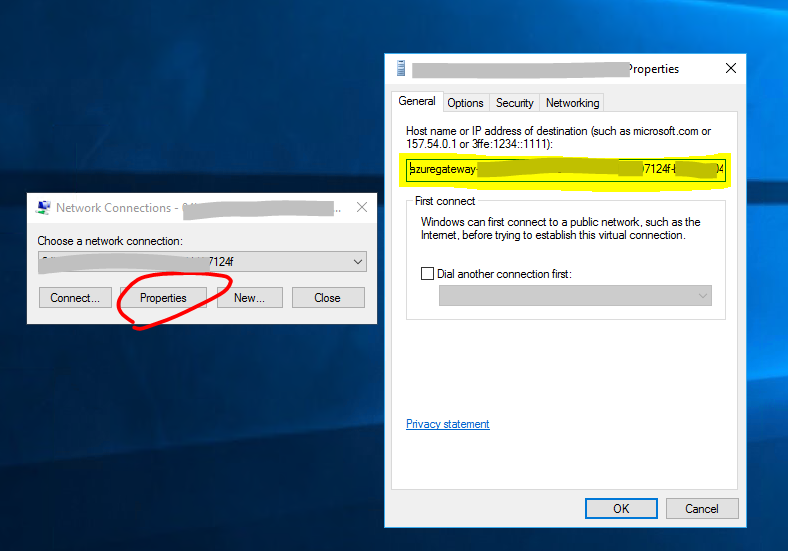Click the Network Connections window title text

tap(114, 208)
